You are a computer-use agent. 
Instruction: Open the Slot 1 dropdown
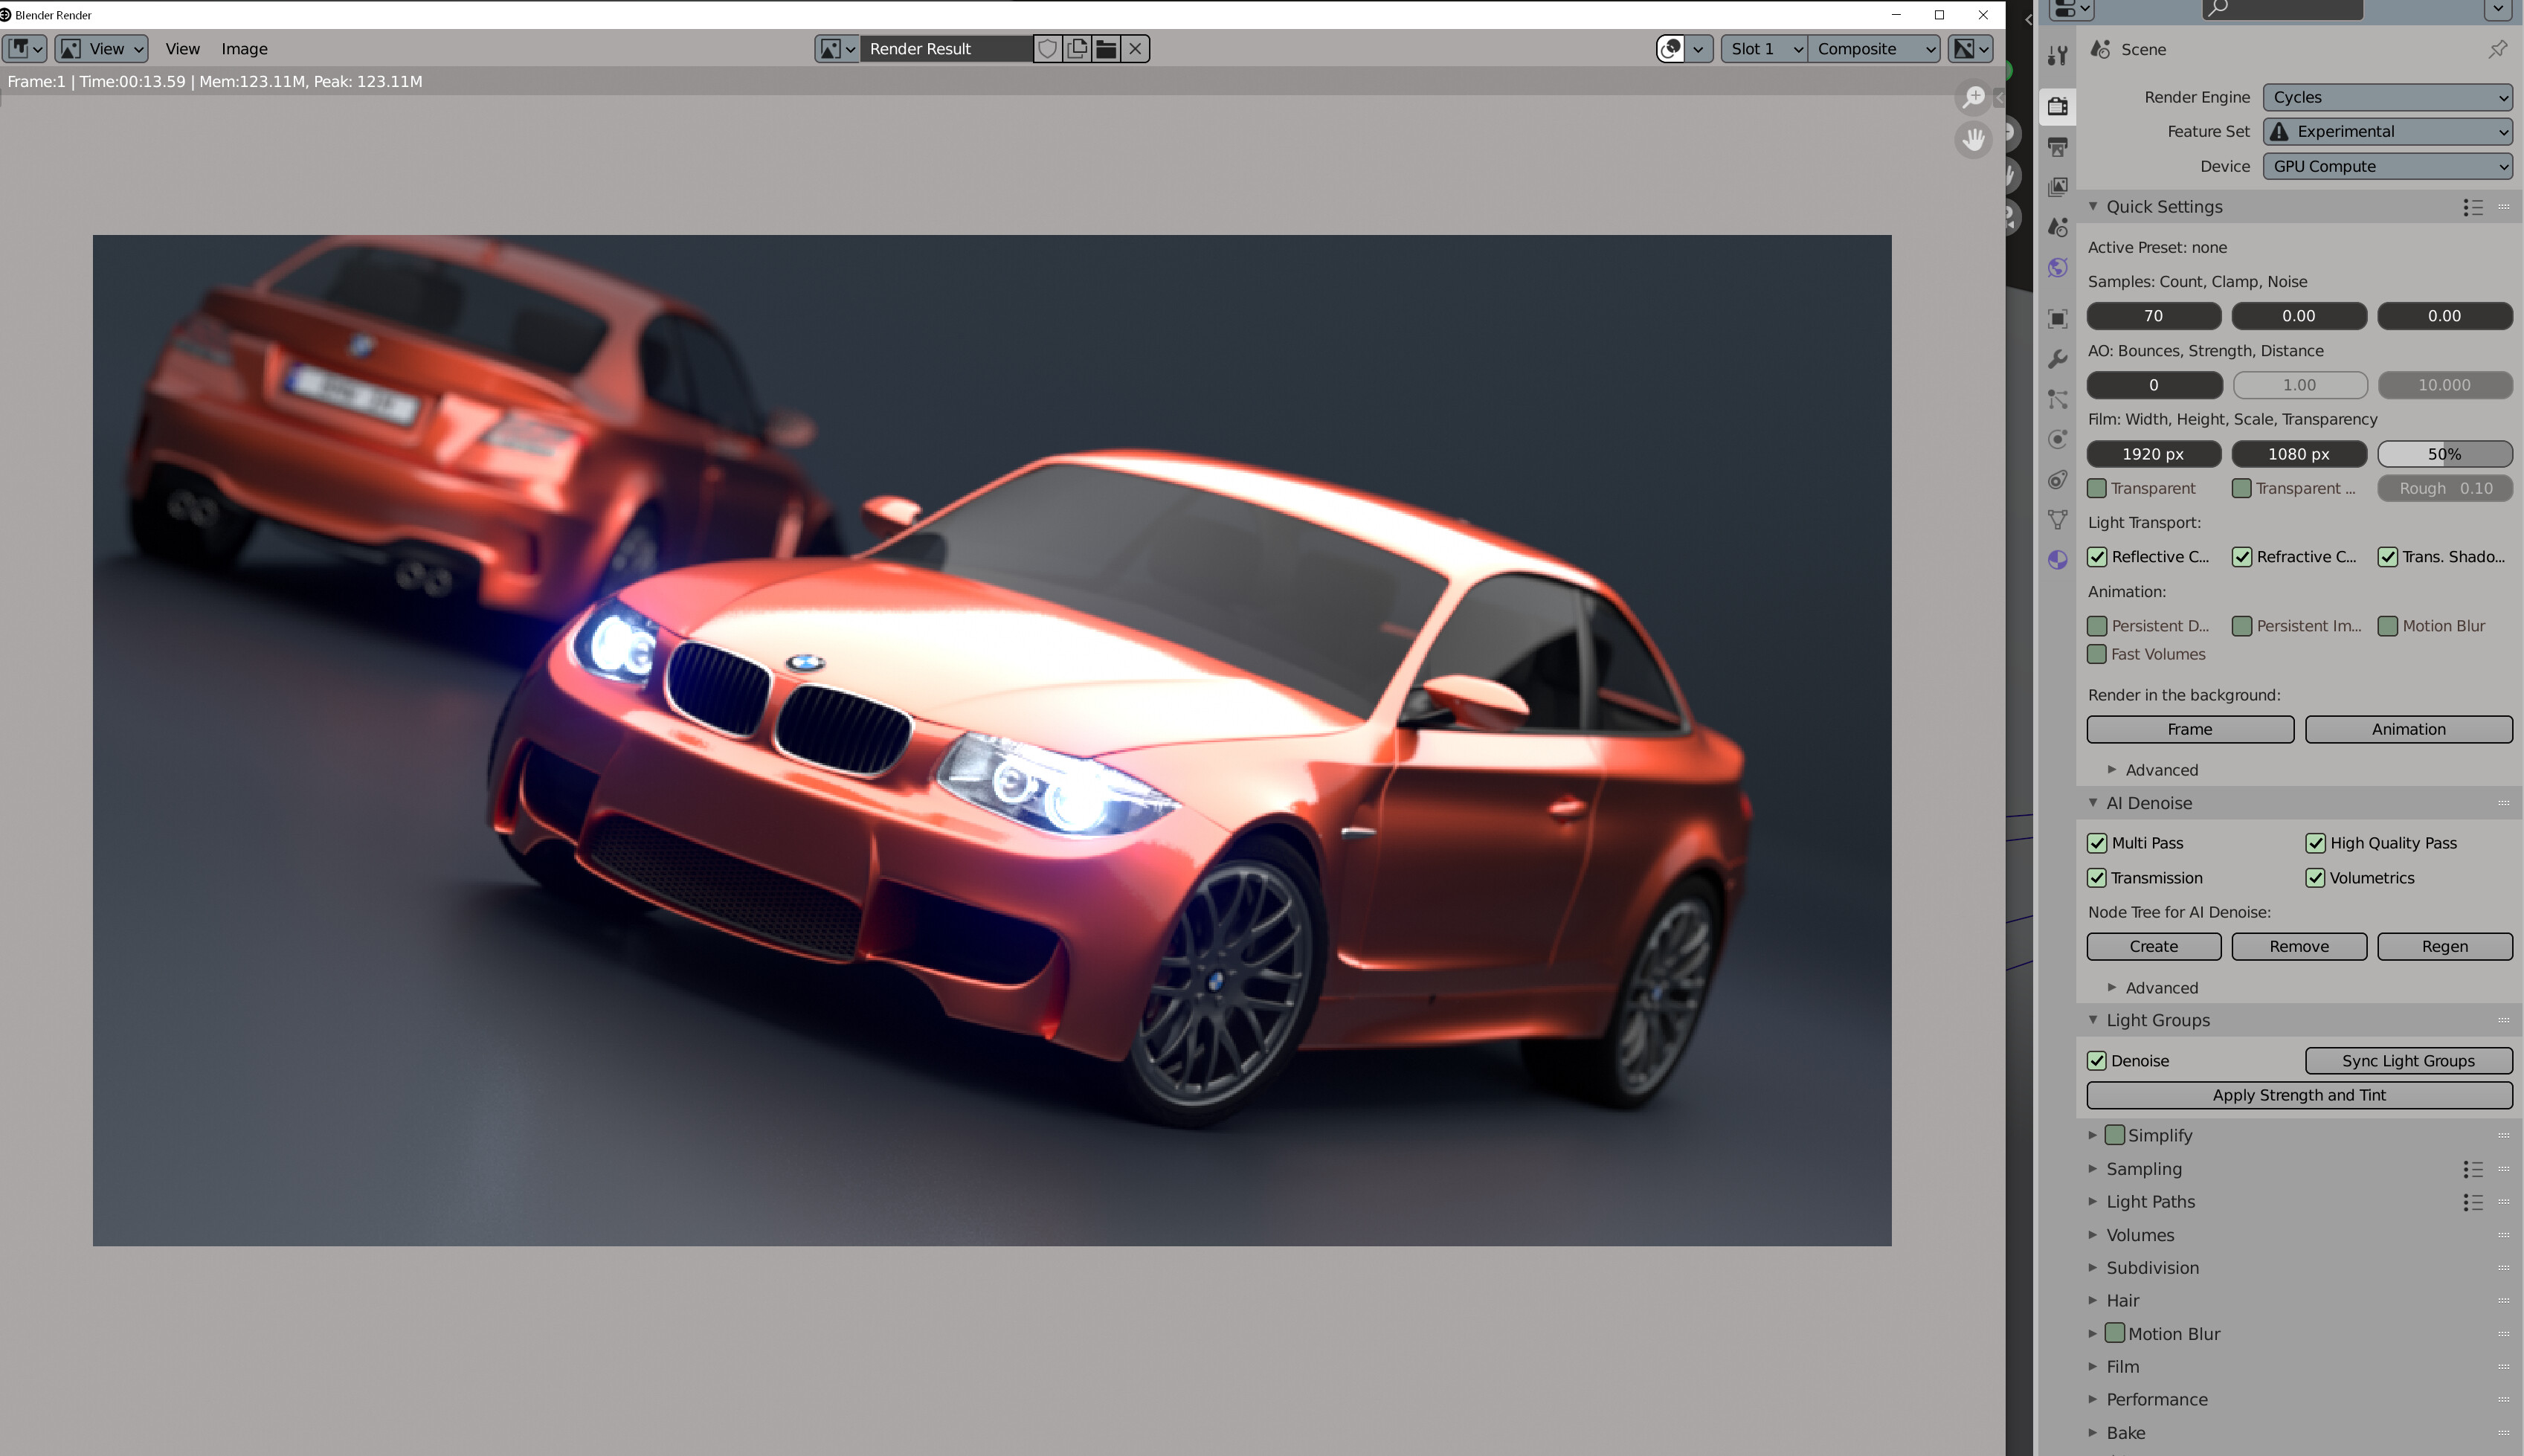point(1764,48)
